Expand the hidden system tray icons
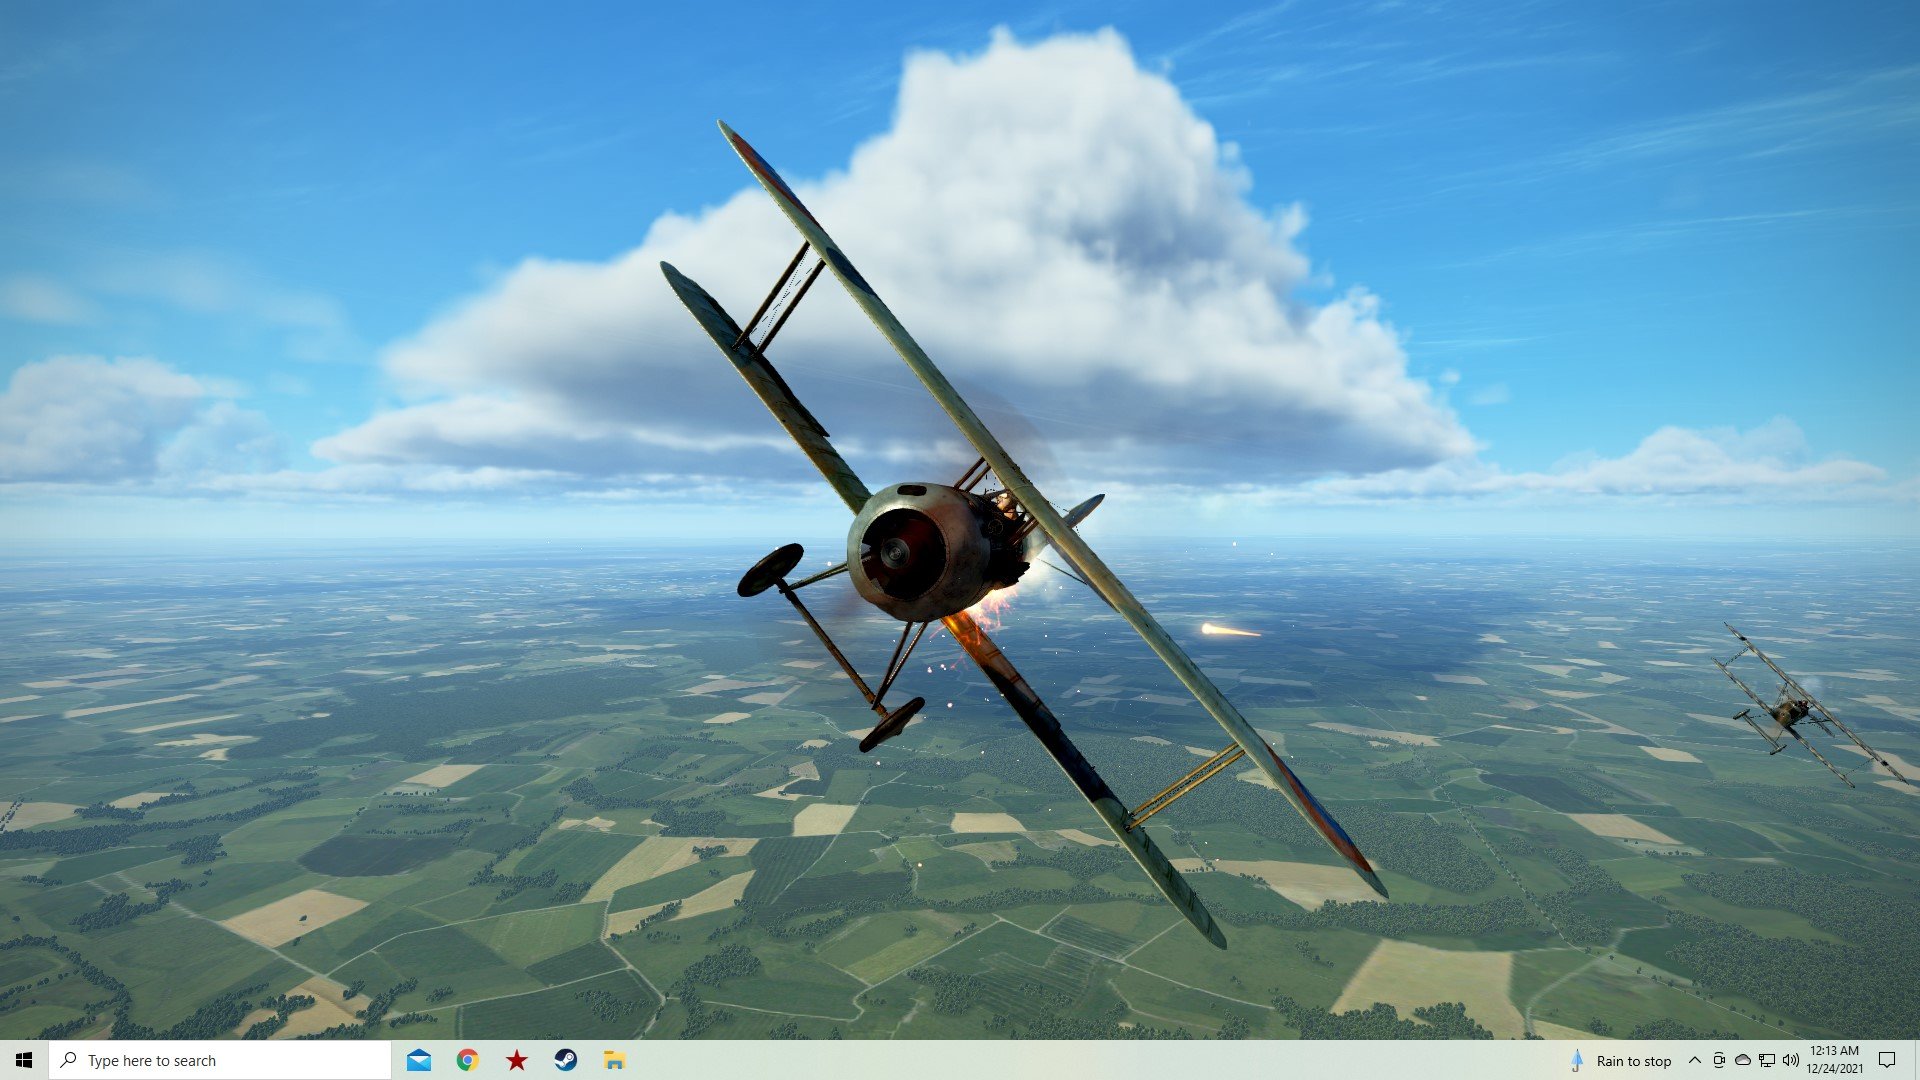 [x=1694, y=1060]
